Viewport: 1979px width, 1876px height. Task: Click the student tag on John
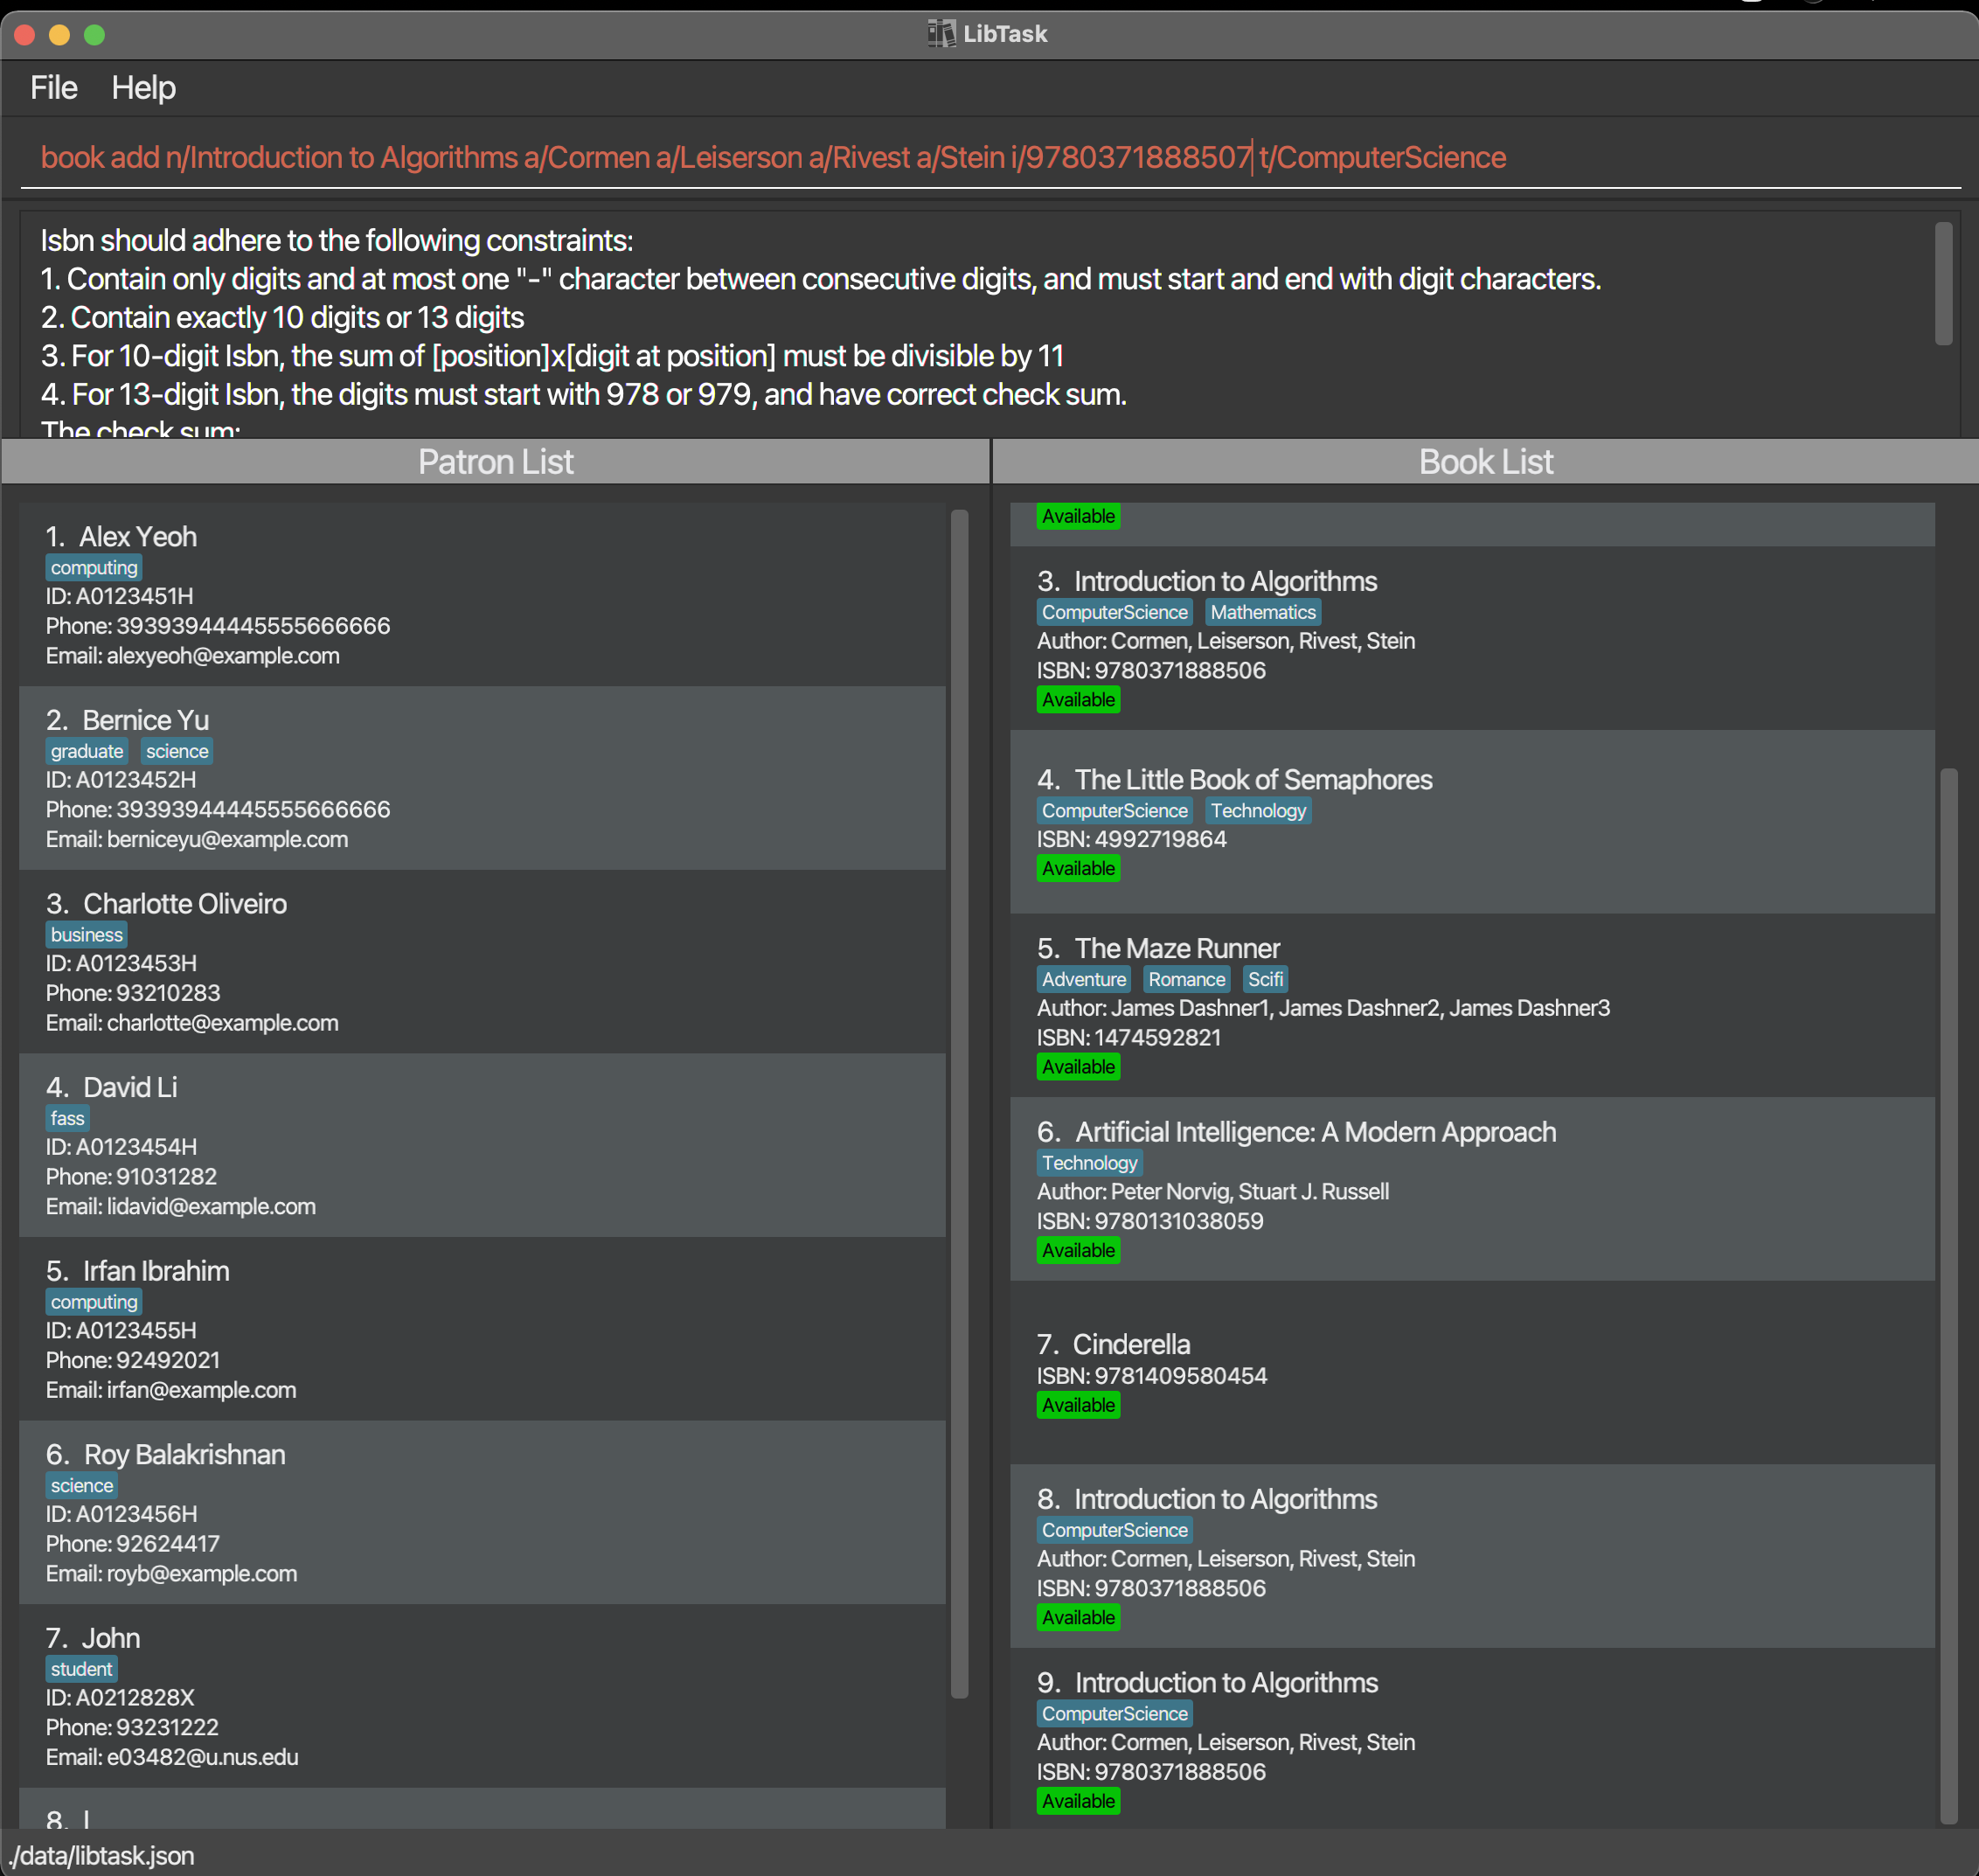(81, 1669)
